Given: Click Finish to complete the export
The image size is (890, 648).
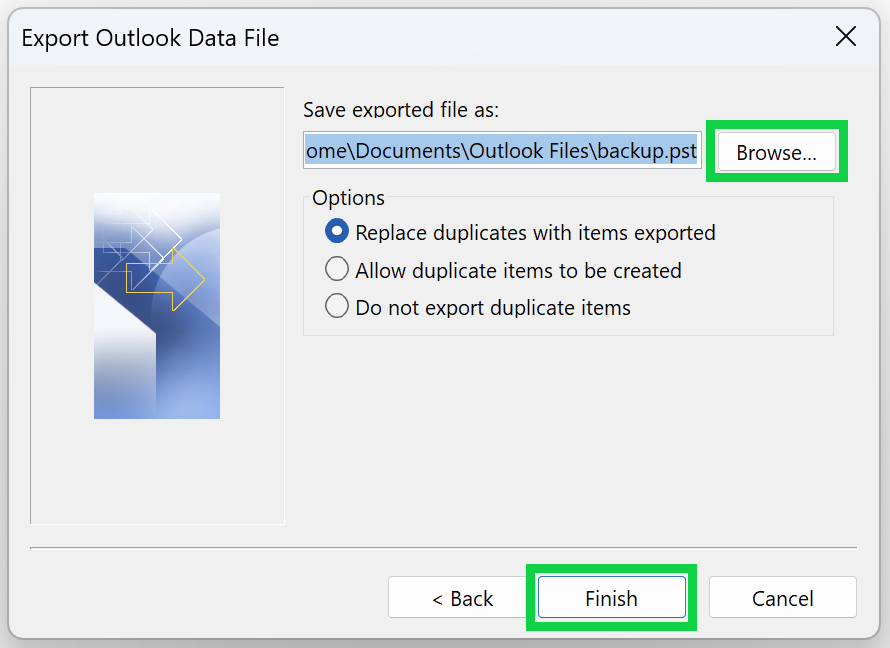Looking at the screenshot, I should (611, 598).
